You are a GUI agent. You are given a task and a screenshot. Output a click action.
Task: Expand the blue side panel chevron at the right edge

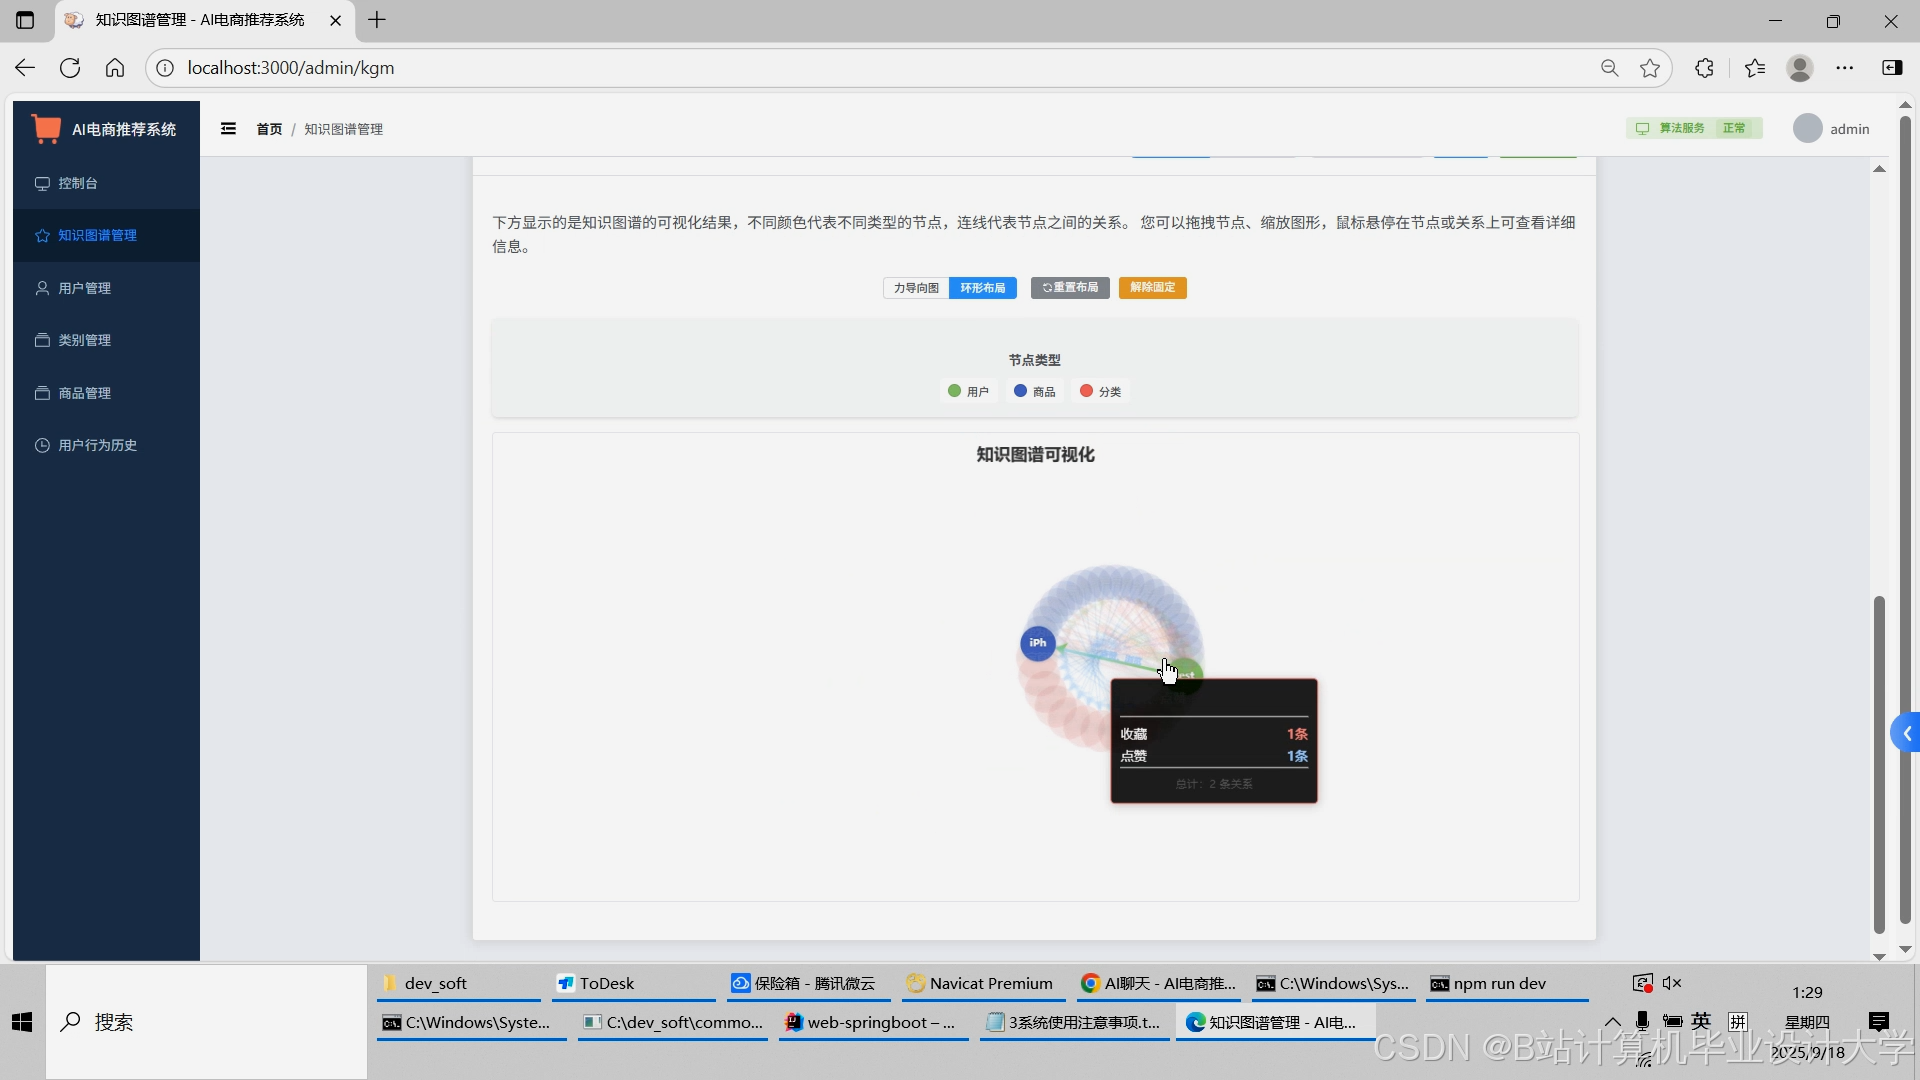(1906, 734)
